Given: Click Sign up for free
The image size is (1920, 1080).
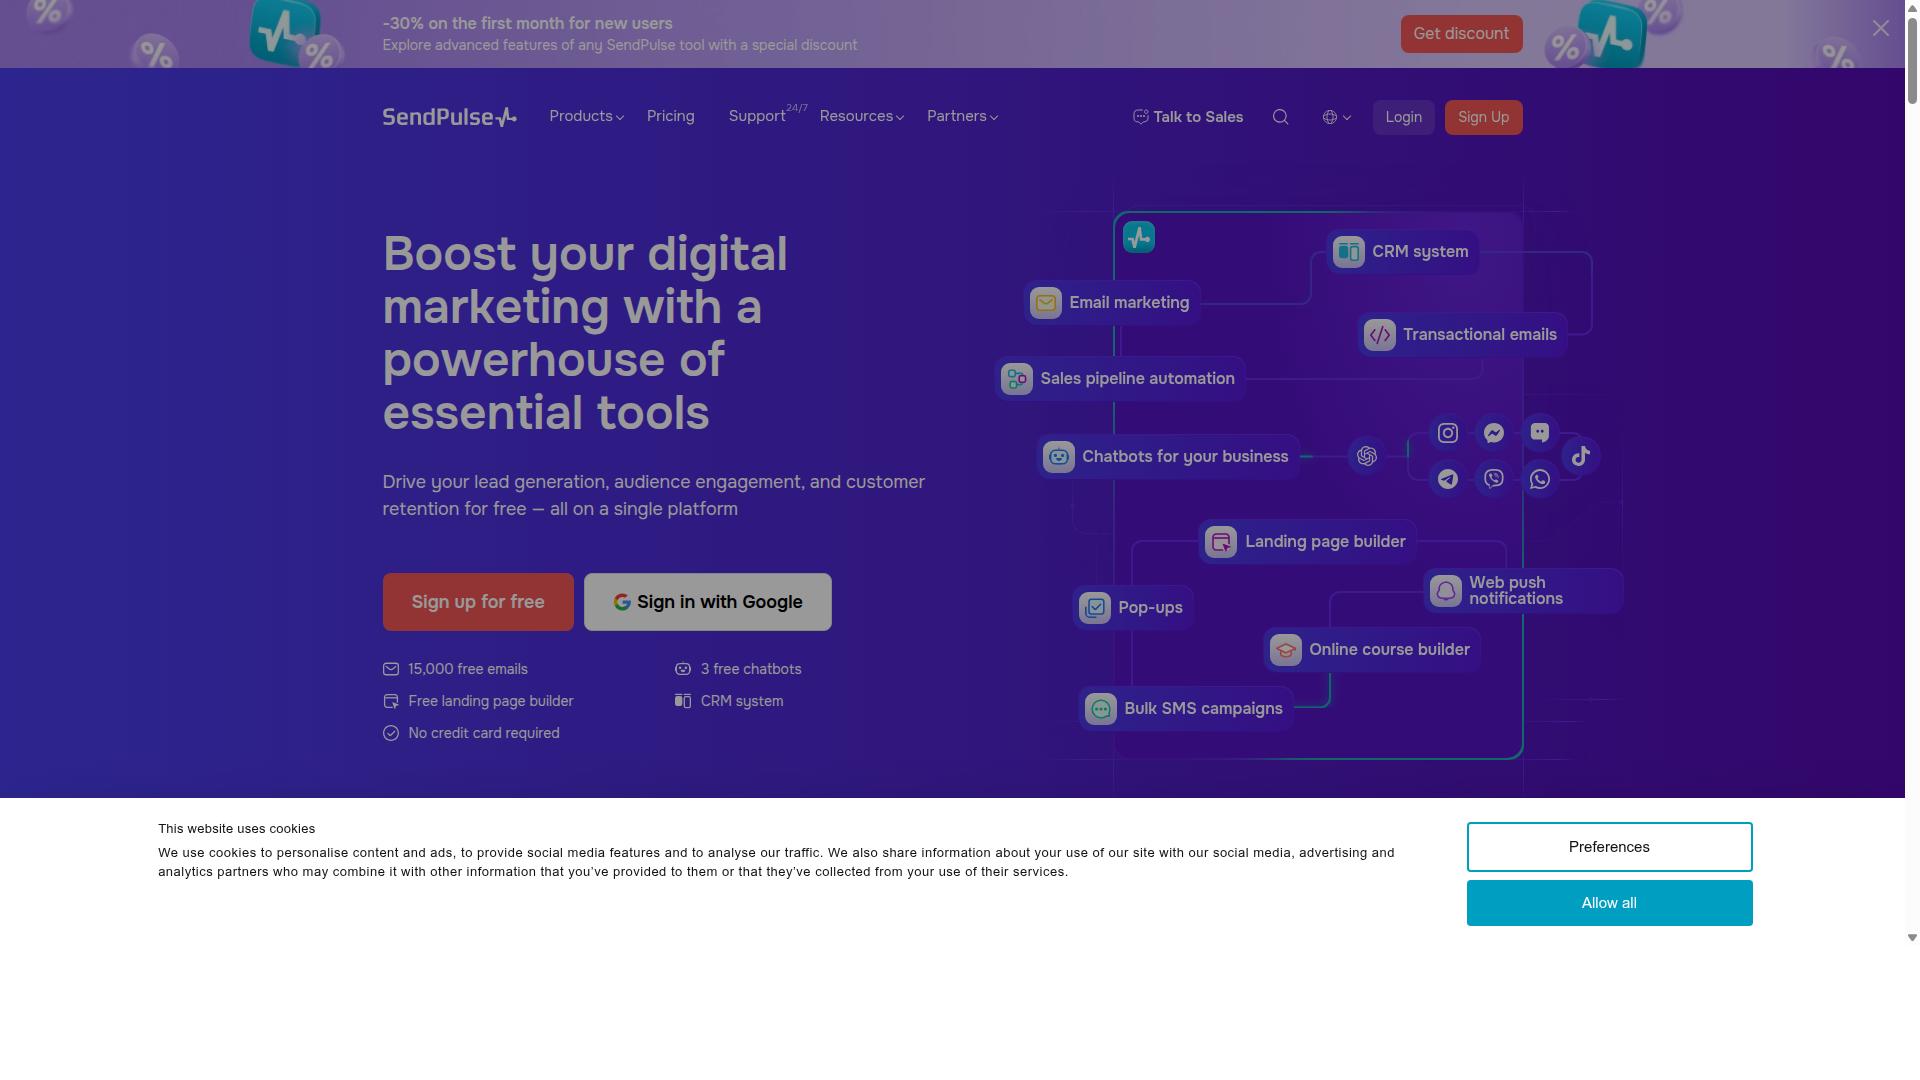Looking at the screenshot, I should click(478, 602).
